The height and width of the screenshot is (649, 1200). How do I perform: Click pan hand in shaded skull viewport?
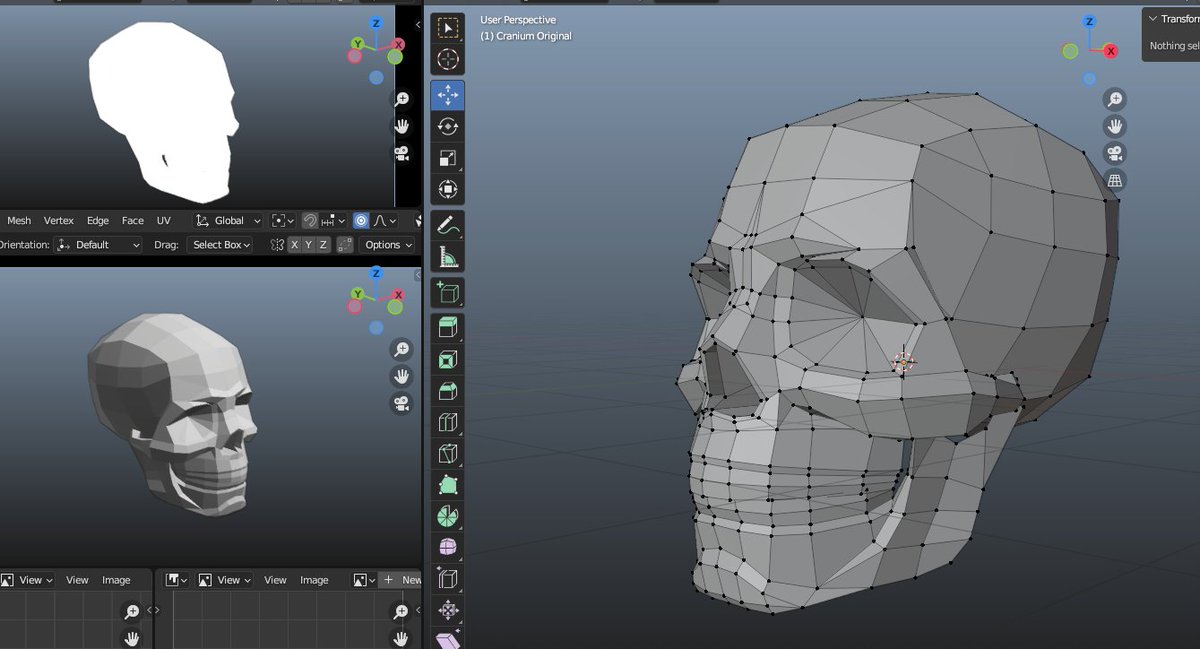pos(401,376)
